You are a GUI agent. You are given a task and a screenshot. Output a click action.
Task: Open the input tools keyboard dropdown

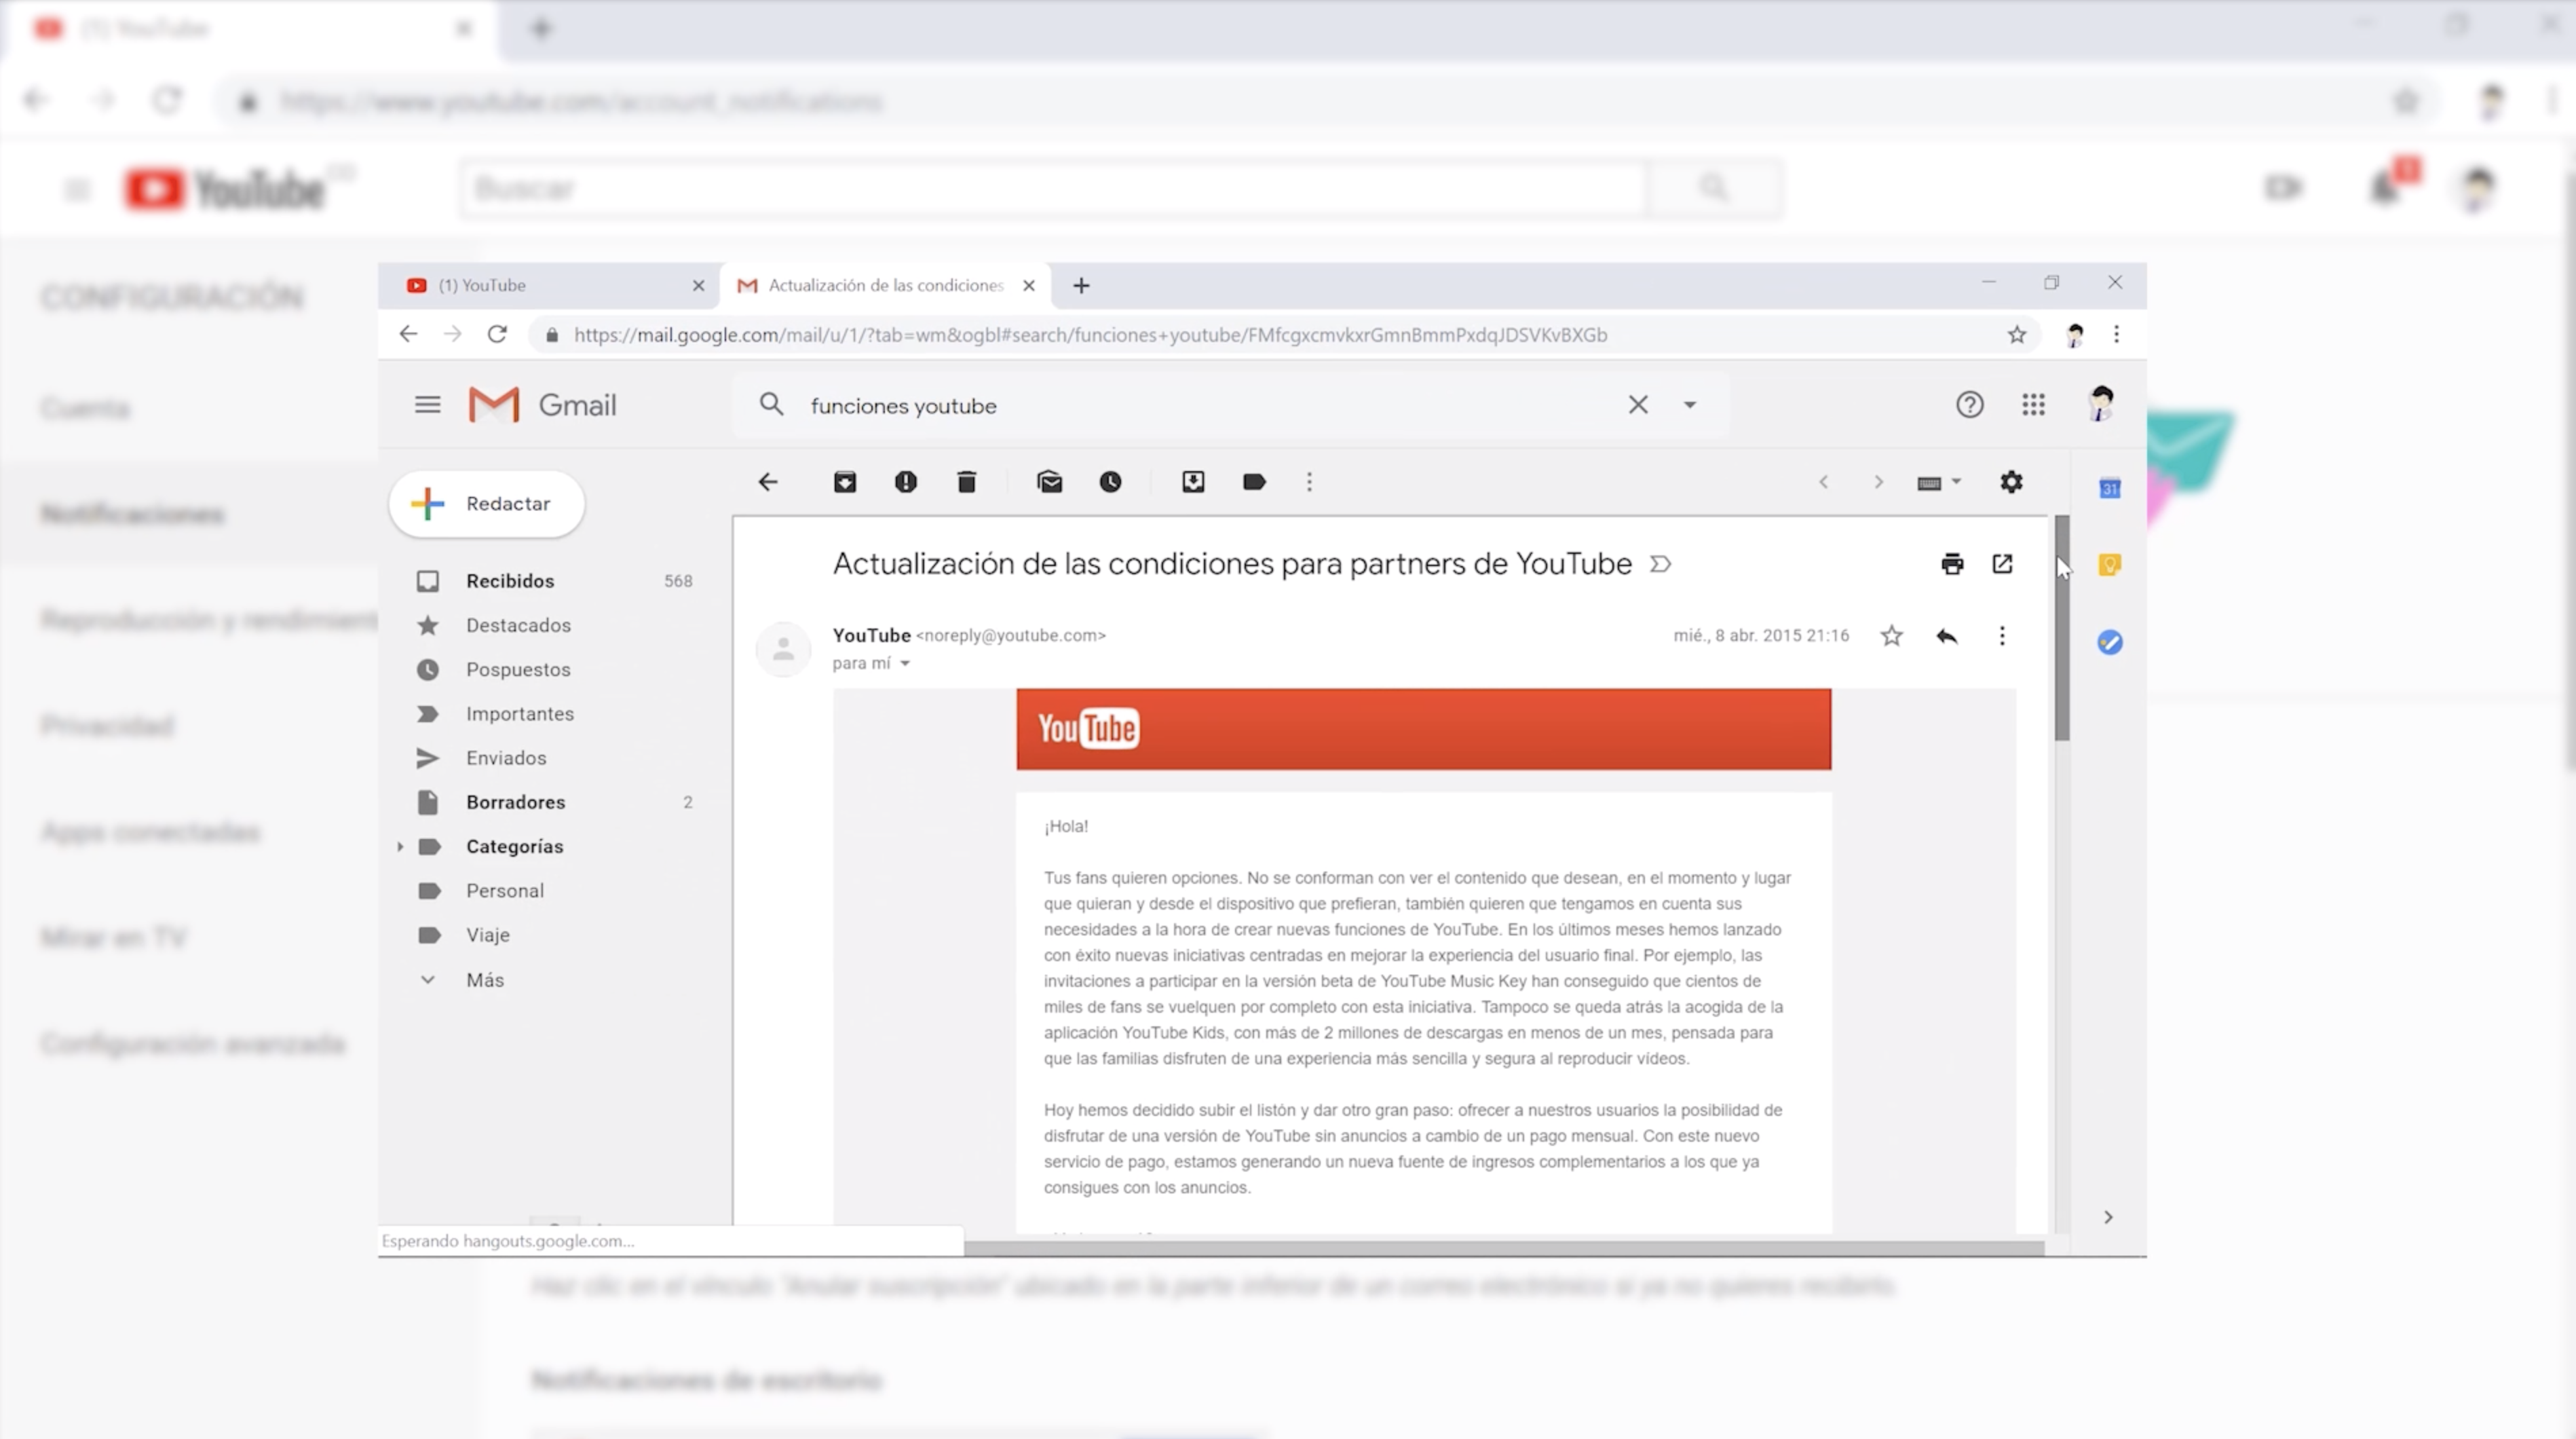(1939, 483)
